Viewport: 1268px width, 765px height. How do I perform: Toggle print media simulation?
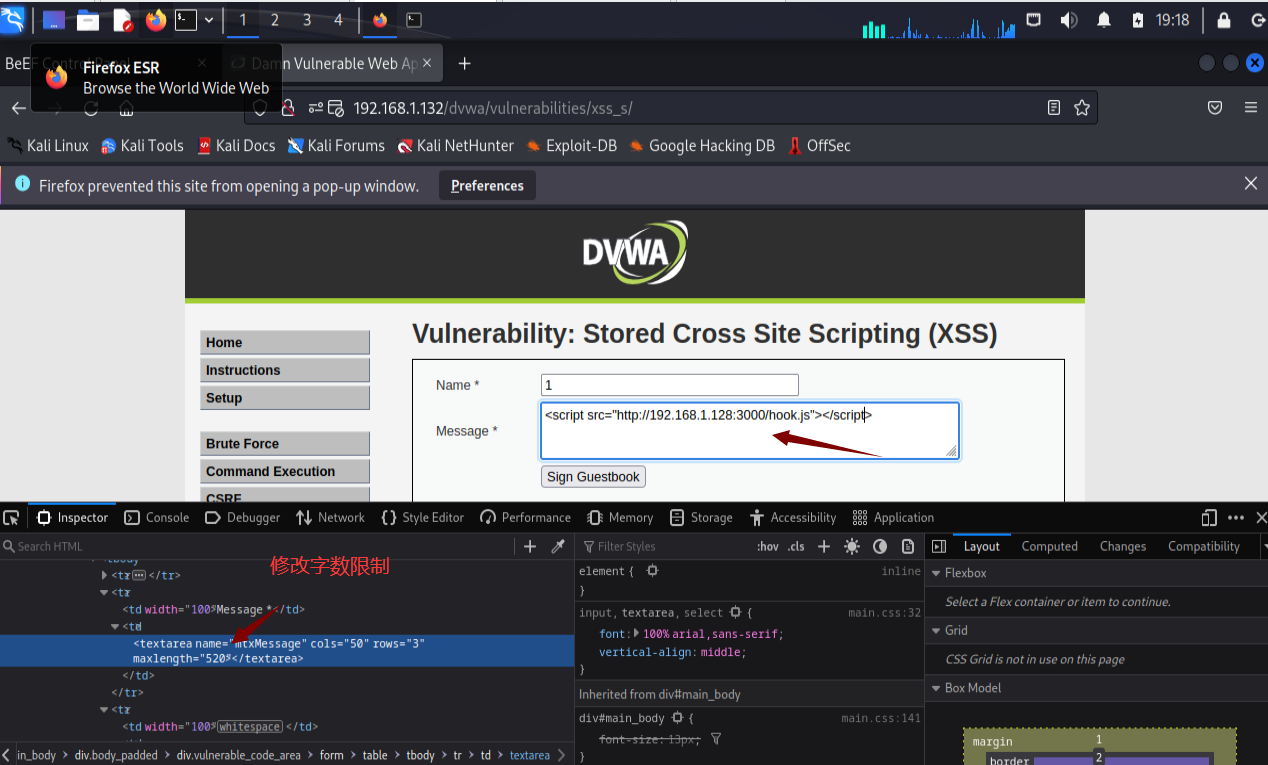pos(908,546)
